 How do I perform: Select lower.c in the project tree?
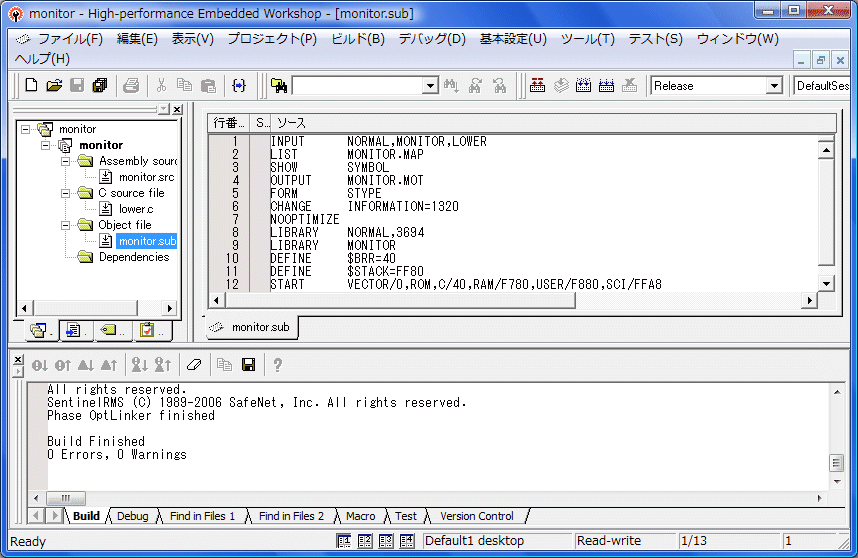[x=136, y=209]
